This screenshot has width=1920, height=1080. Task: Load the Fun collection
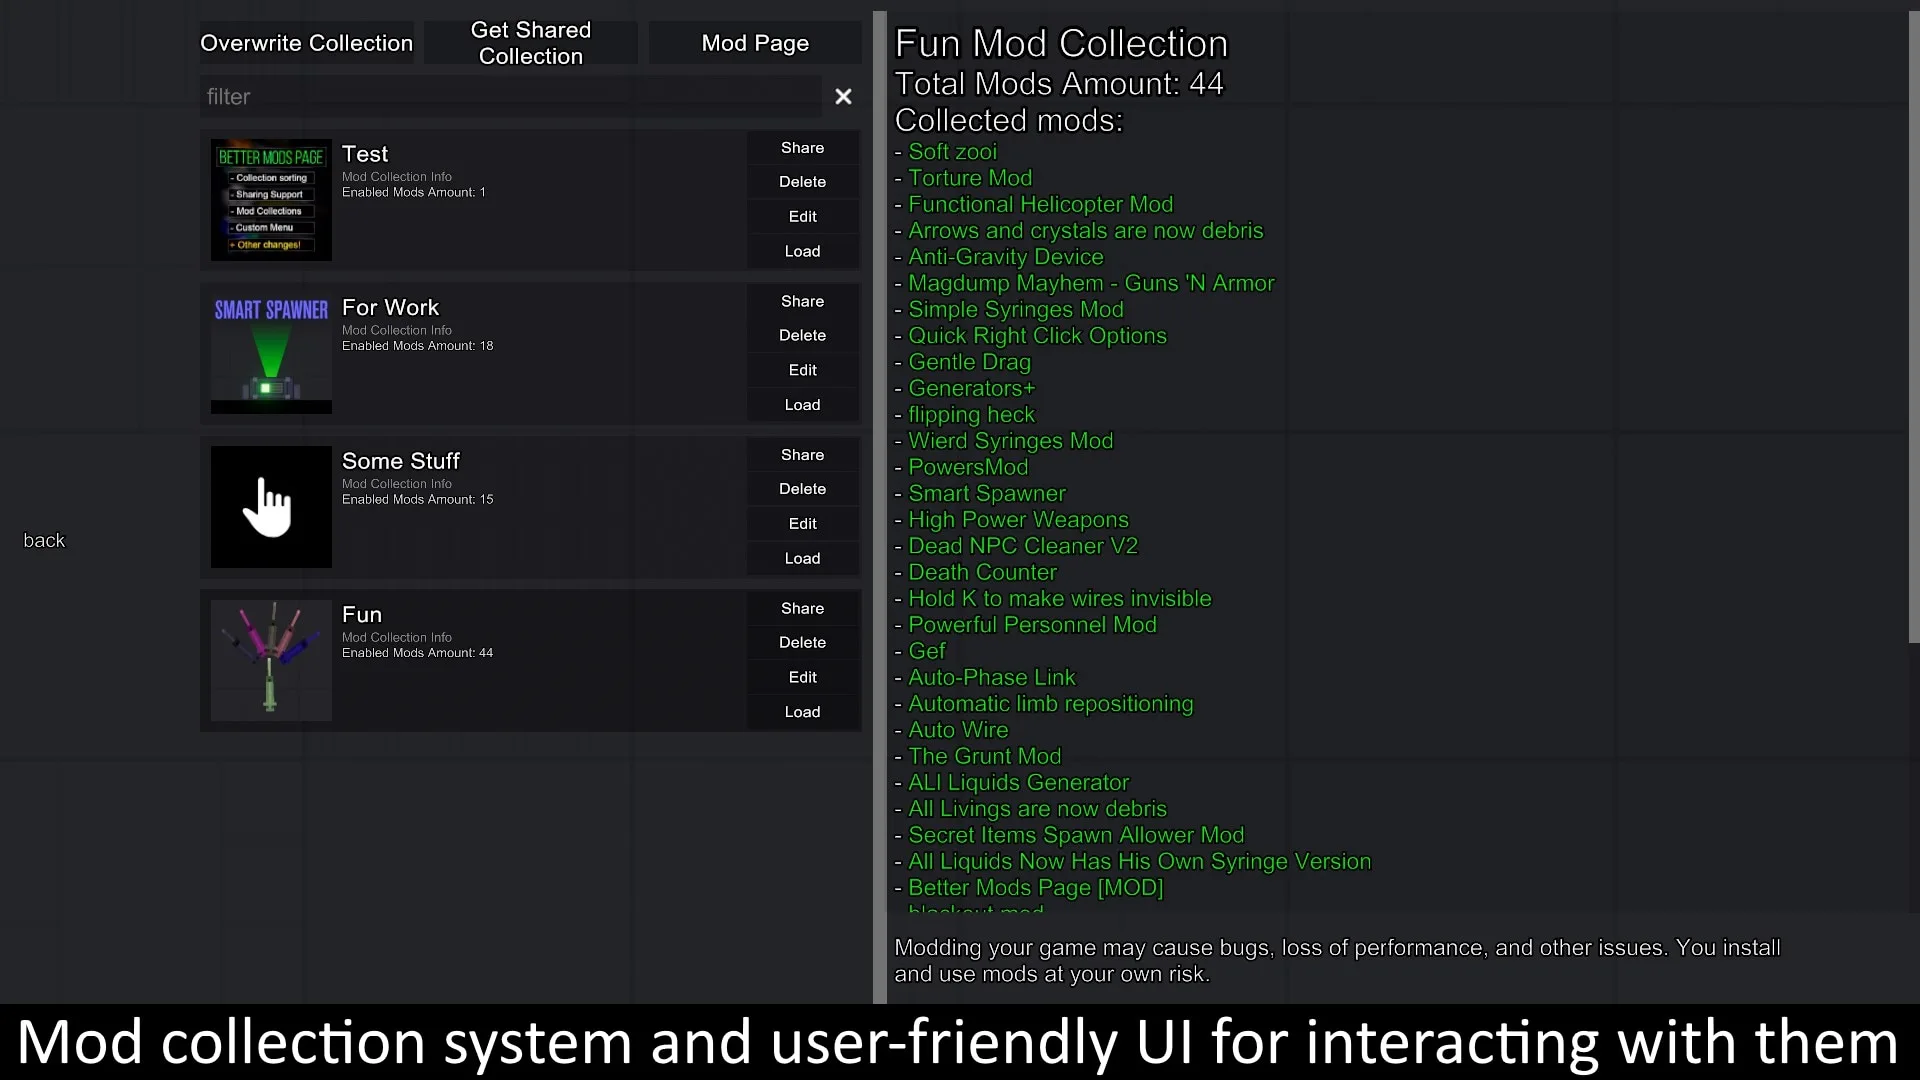click(x=803, y=712)
